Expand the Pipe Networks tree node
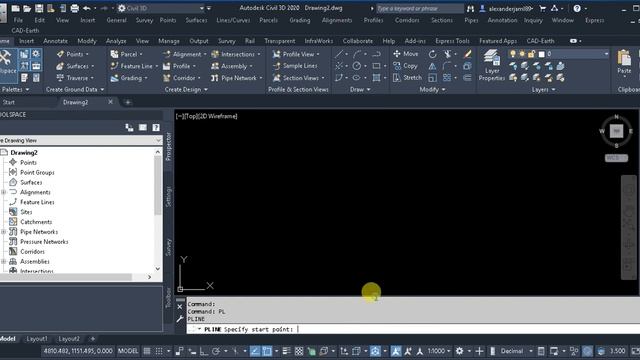Image resolution: width=640 pixels, height=360 pixels. point(4,232)
